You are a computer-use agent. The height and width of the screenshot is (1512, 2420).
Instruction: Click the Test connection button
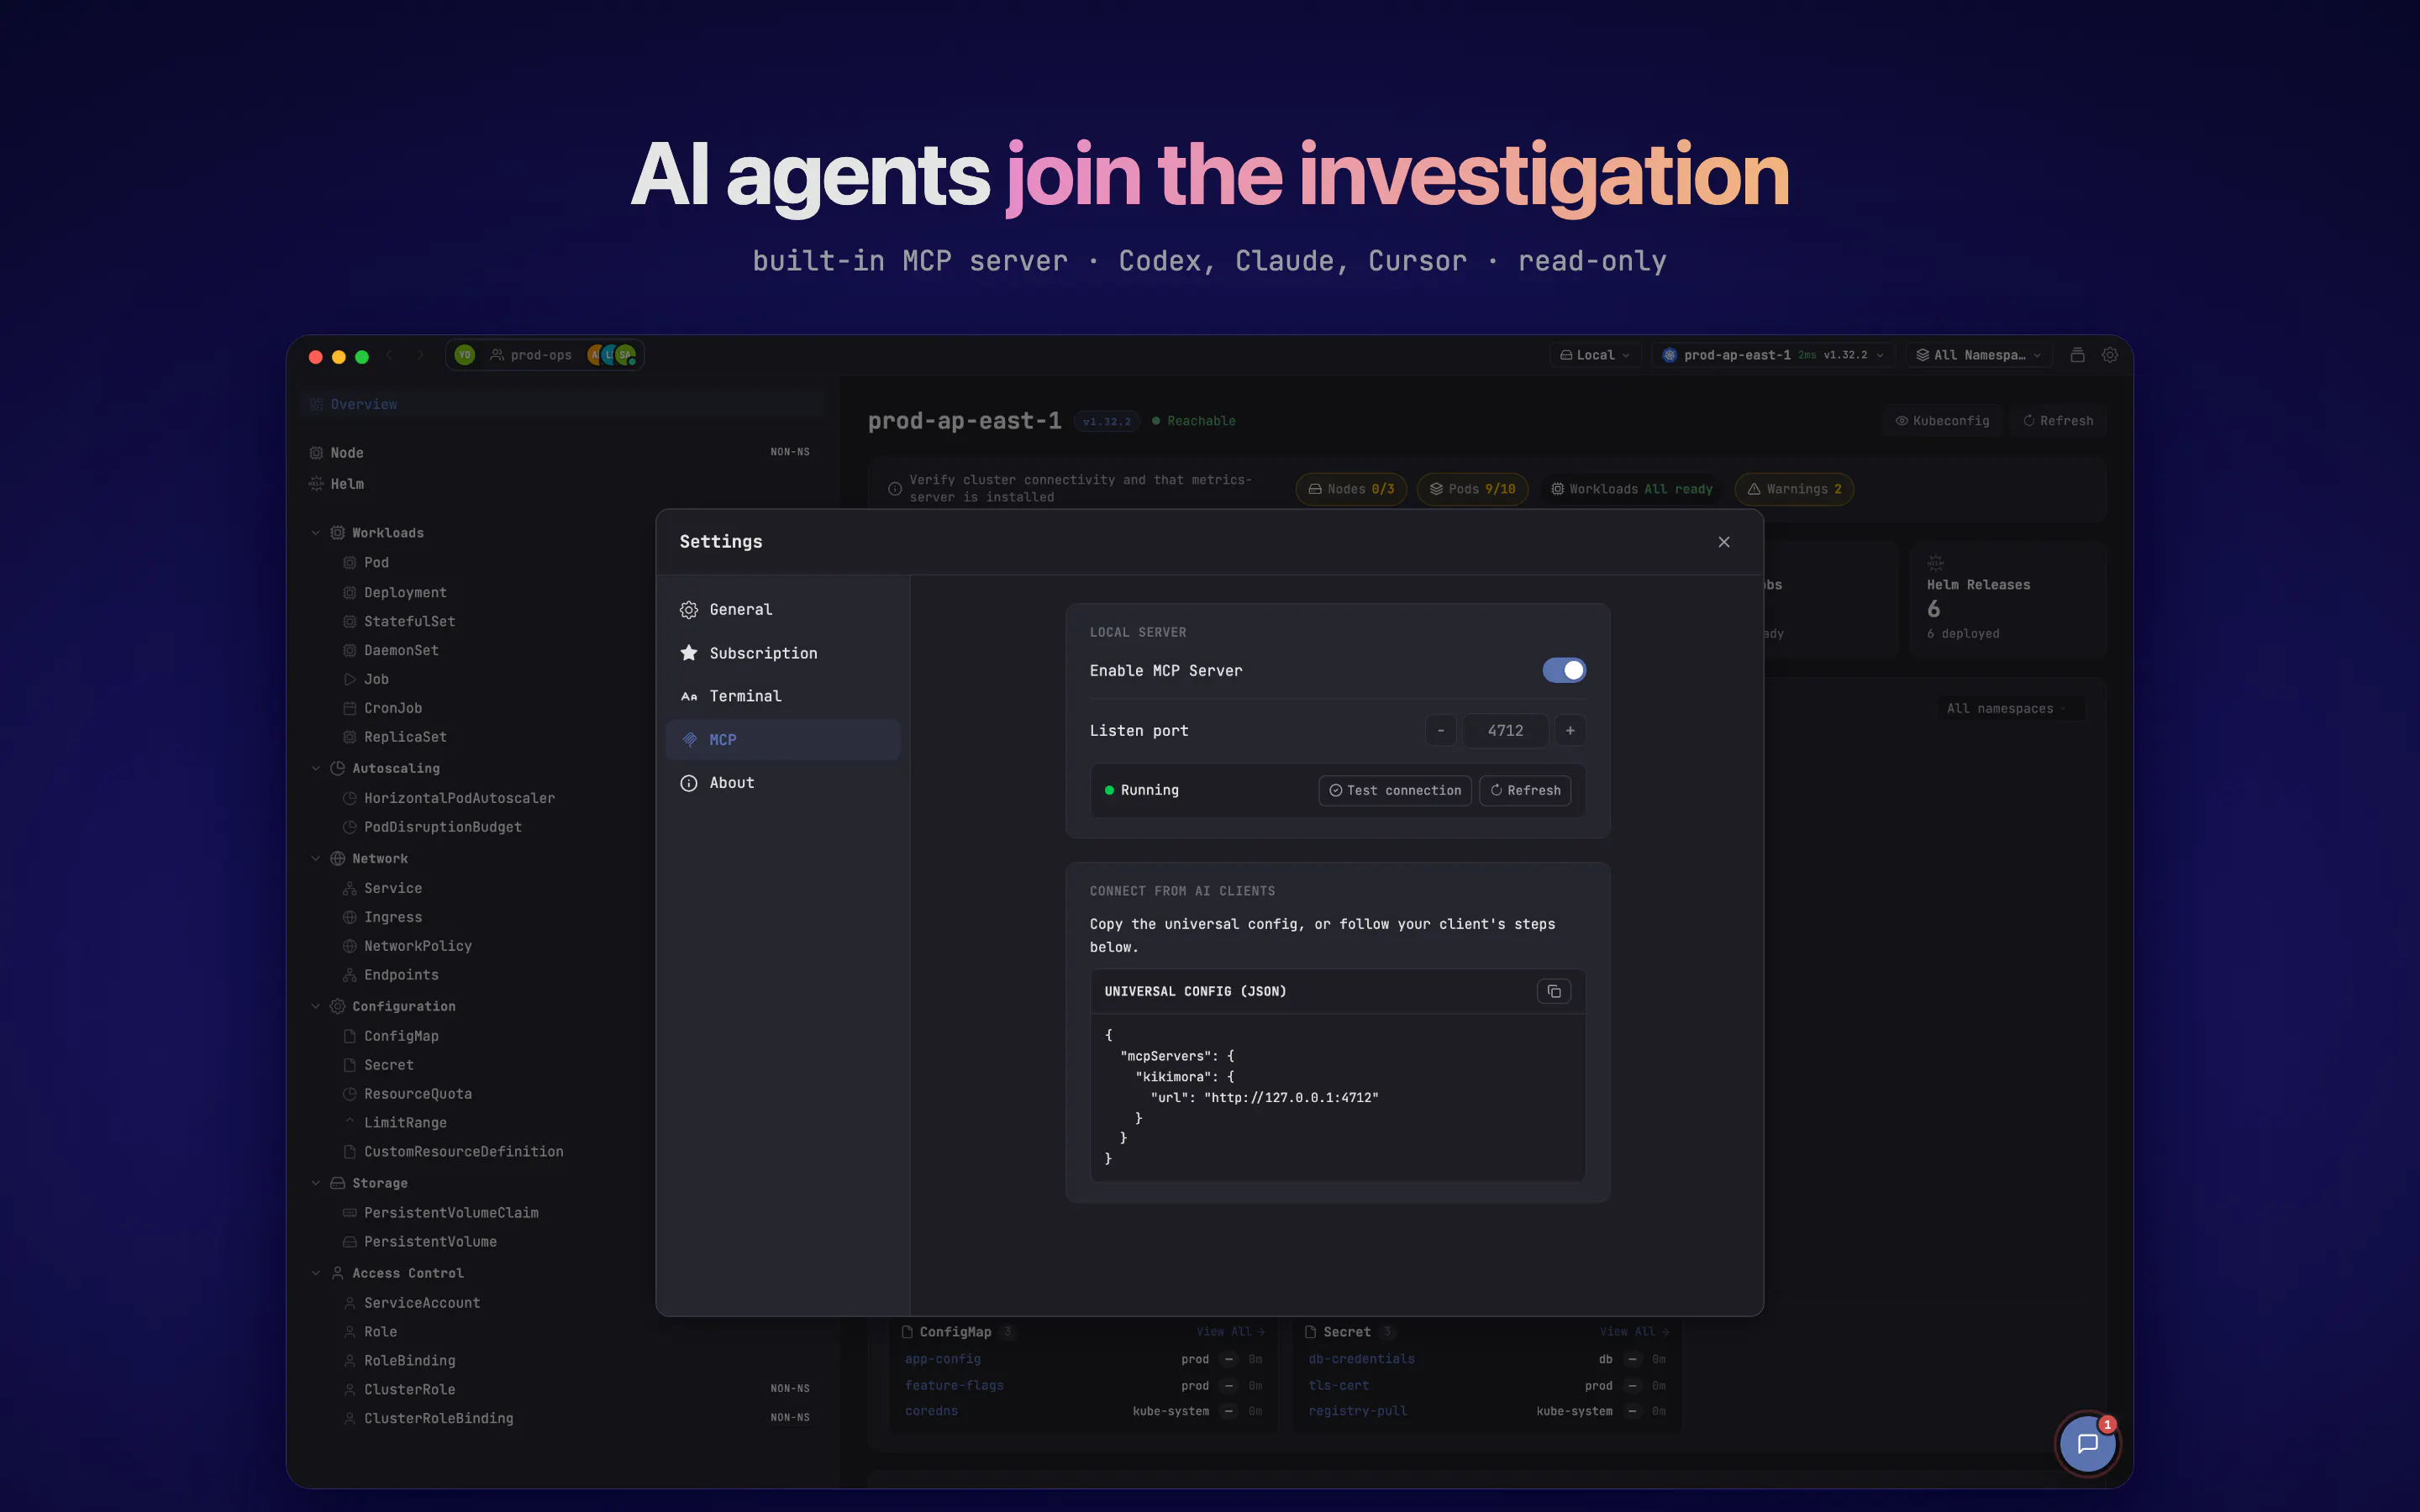point(1395,790)
